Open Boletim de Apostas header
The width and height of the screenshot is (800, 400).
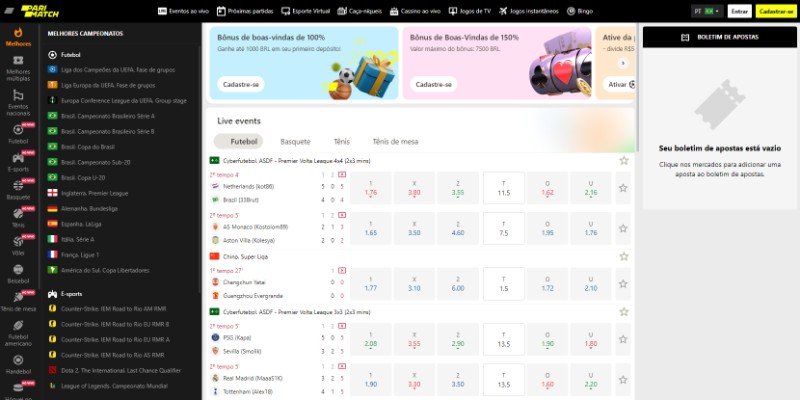tap(719, 37)
